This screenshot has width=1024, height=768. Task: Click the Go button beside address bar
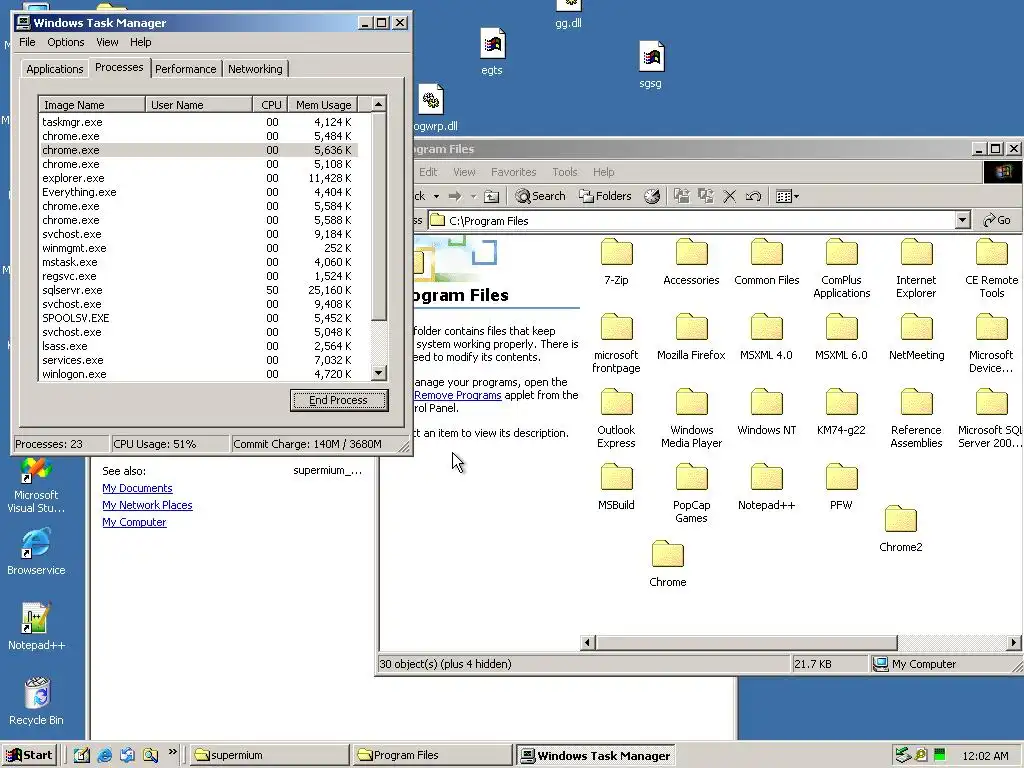997,221
